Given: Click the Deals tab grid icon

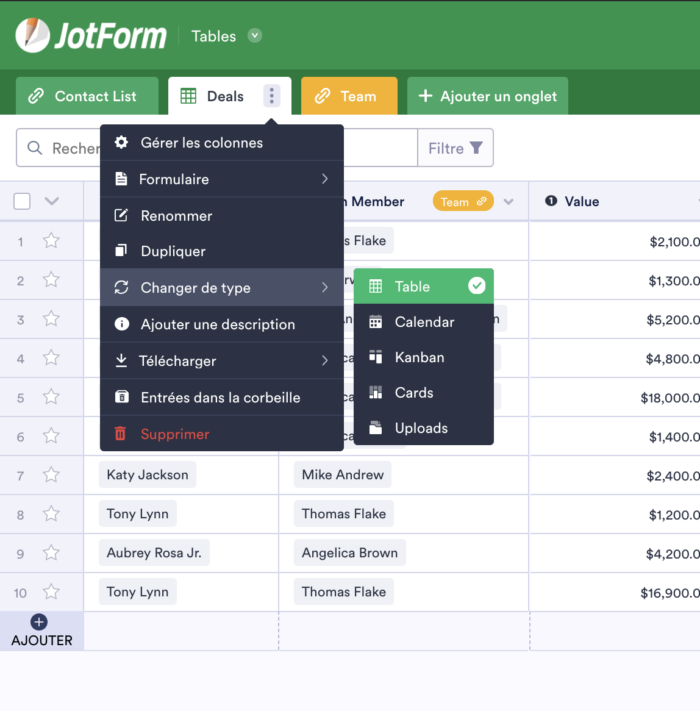Looking at the screenshot, I should [x=188, y=96].
